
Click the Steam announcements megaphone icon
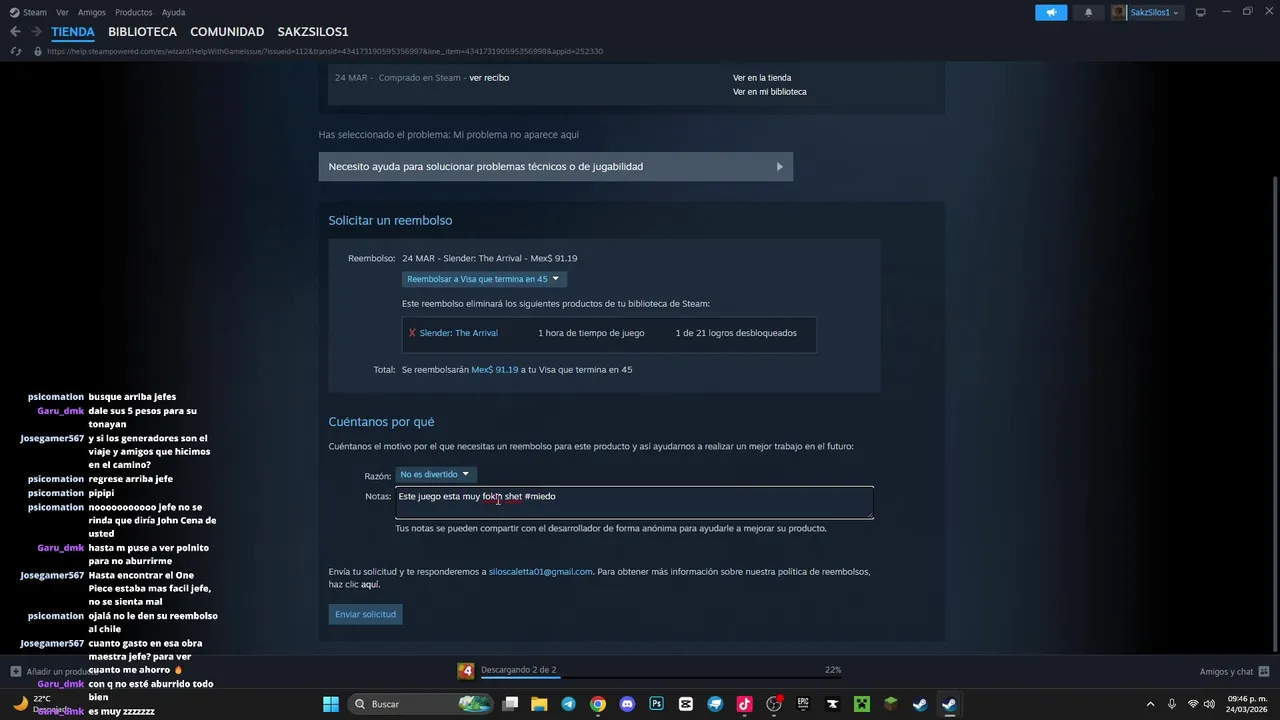coord(1051,12)
